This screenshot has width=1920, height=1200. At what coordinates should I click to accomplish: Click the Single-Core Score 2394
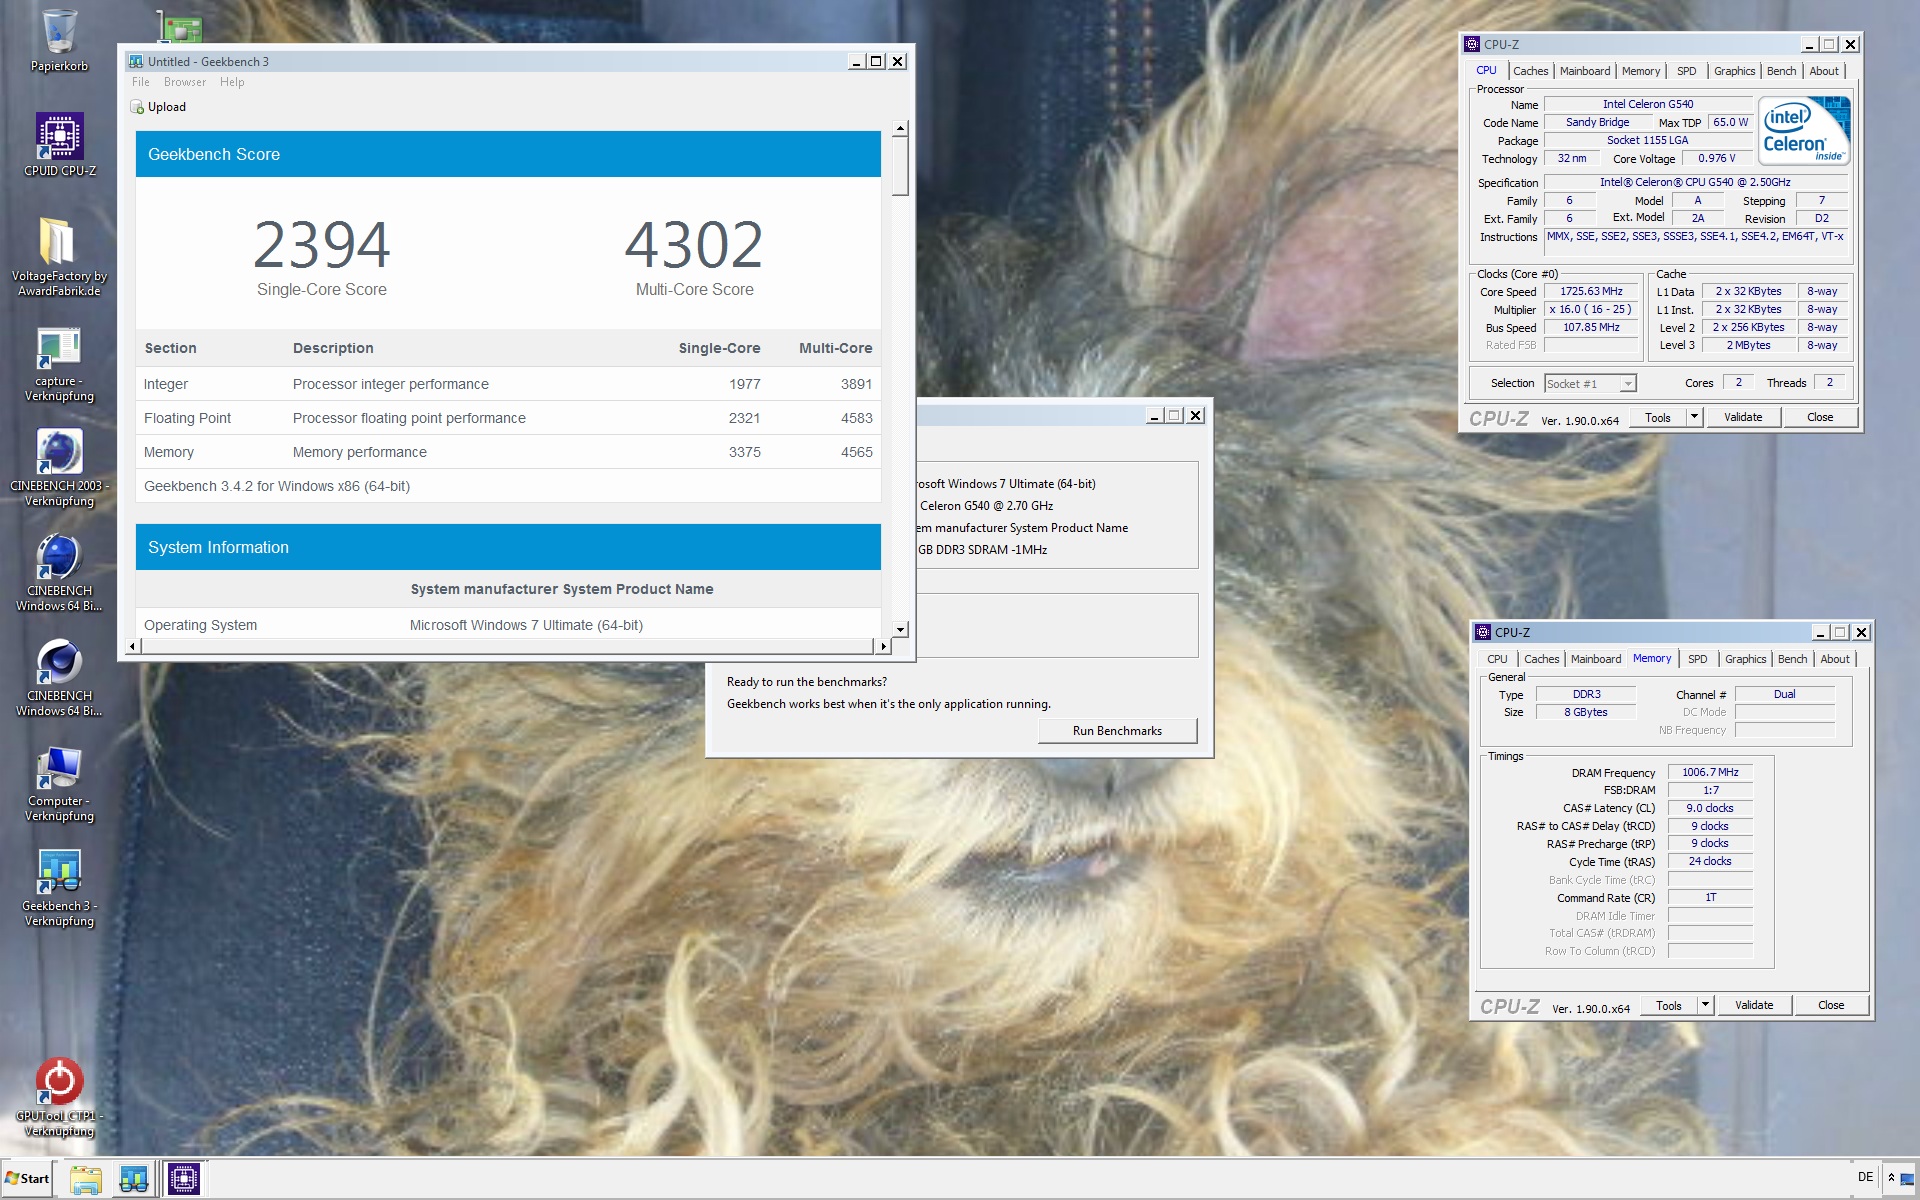(321, 245)
